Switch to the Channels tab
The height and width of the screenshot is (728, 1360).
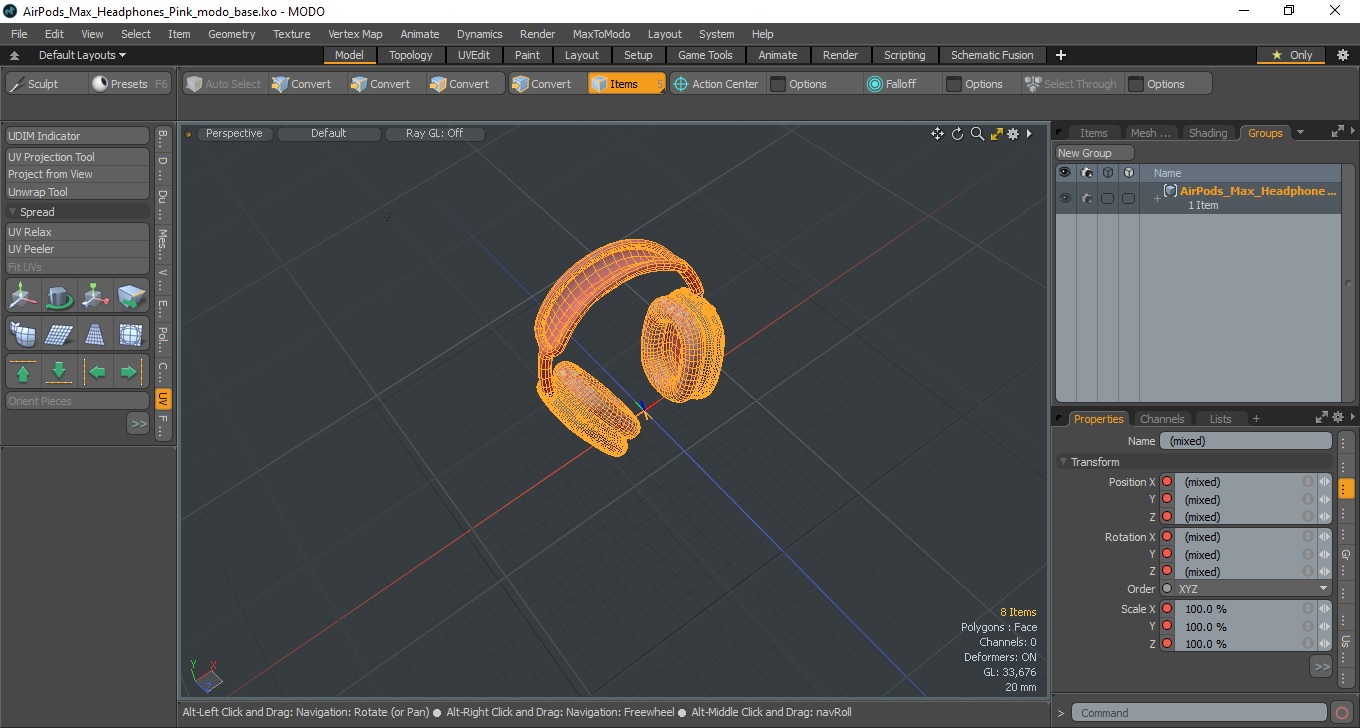point(1162,419)
